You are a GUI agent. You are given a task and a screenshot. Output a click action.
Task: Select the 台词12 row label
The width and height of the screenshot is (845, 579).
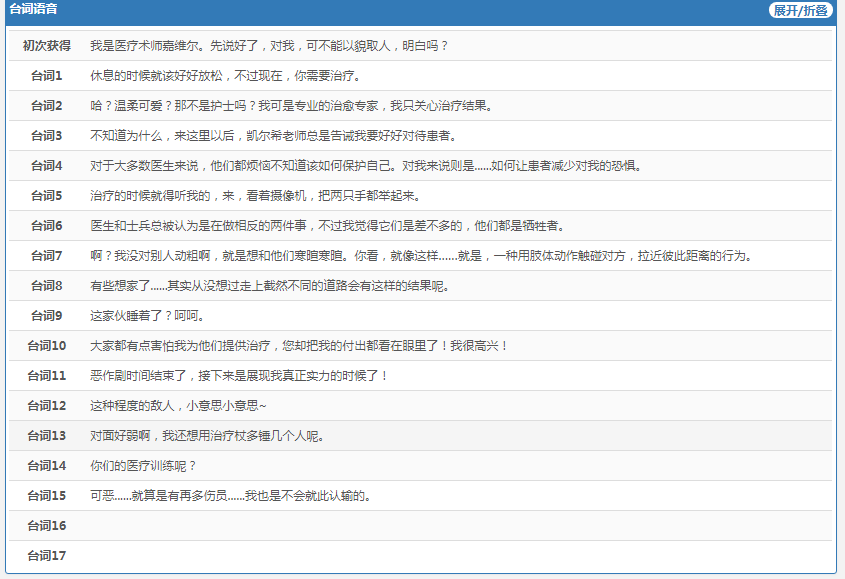pos(46,406)
